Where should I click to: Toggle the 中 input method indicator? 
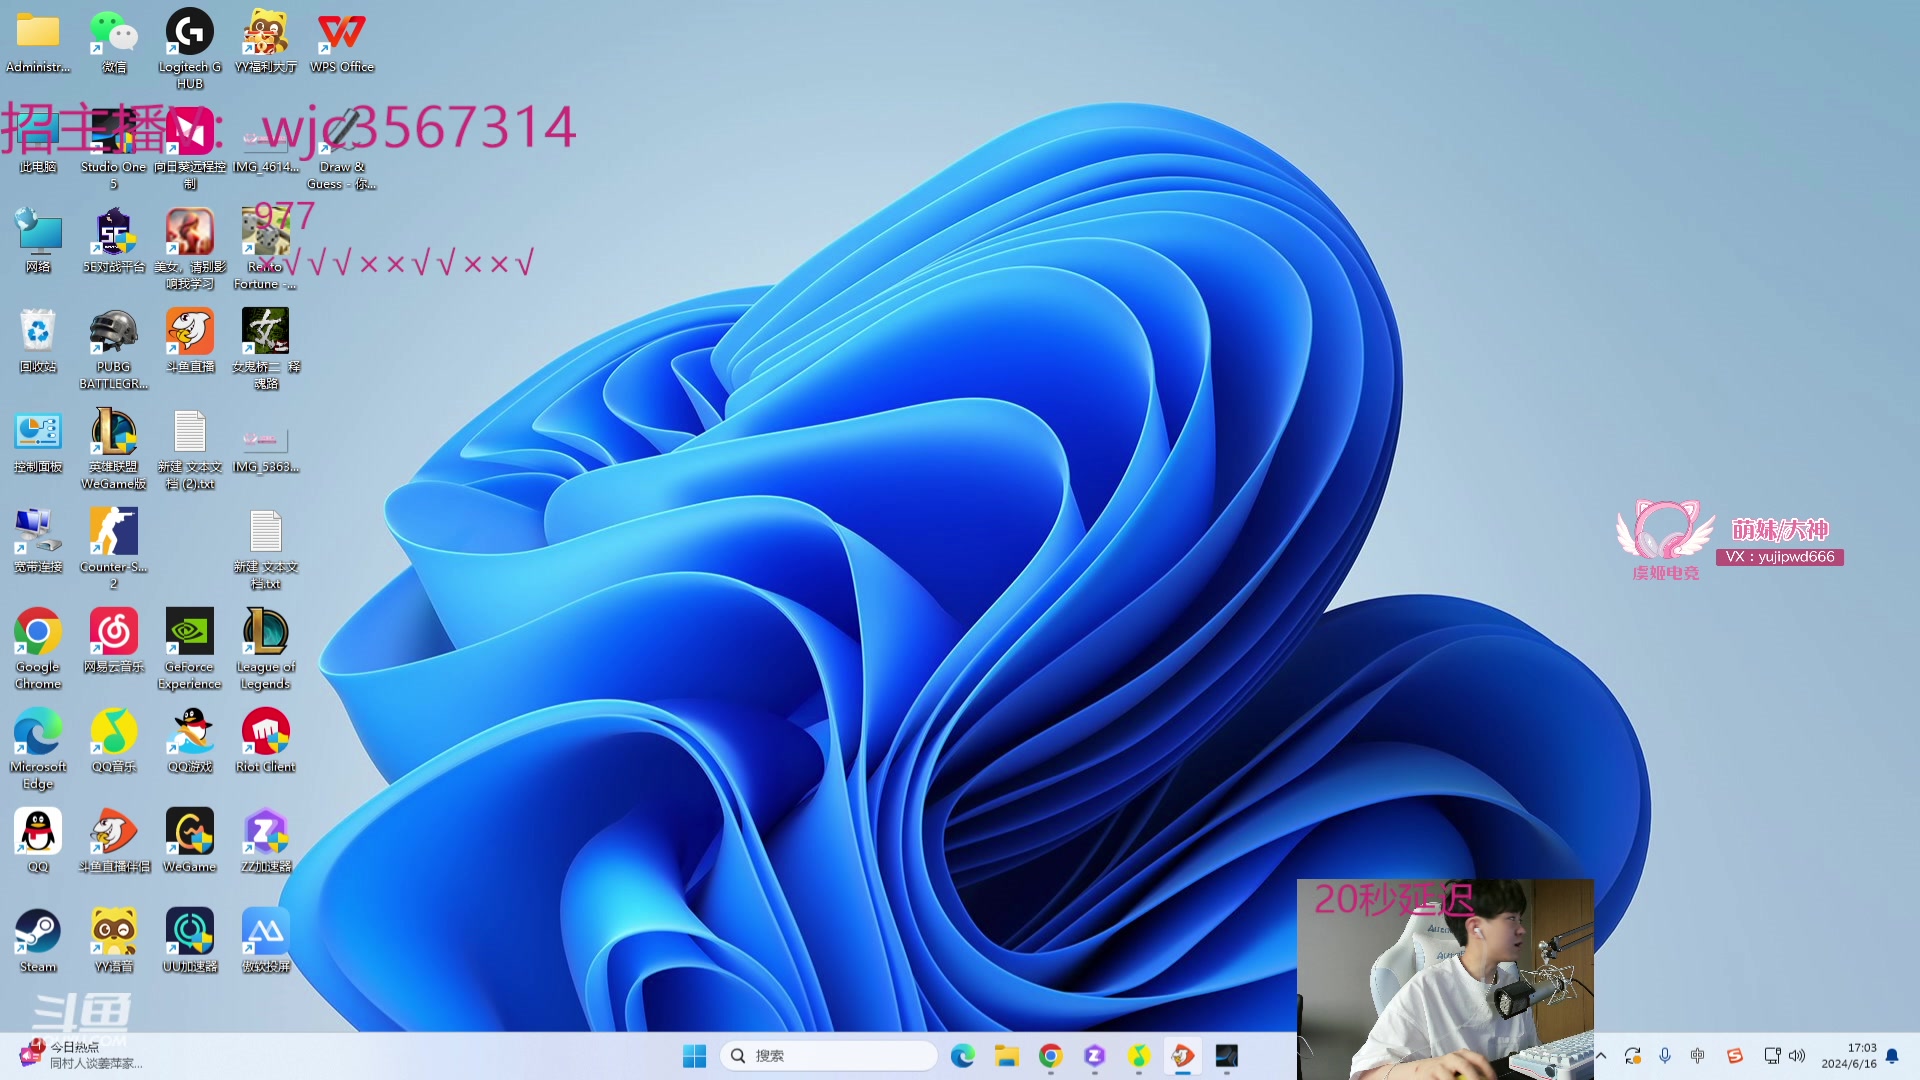tap(1698, 1056)
